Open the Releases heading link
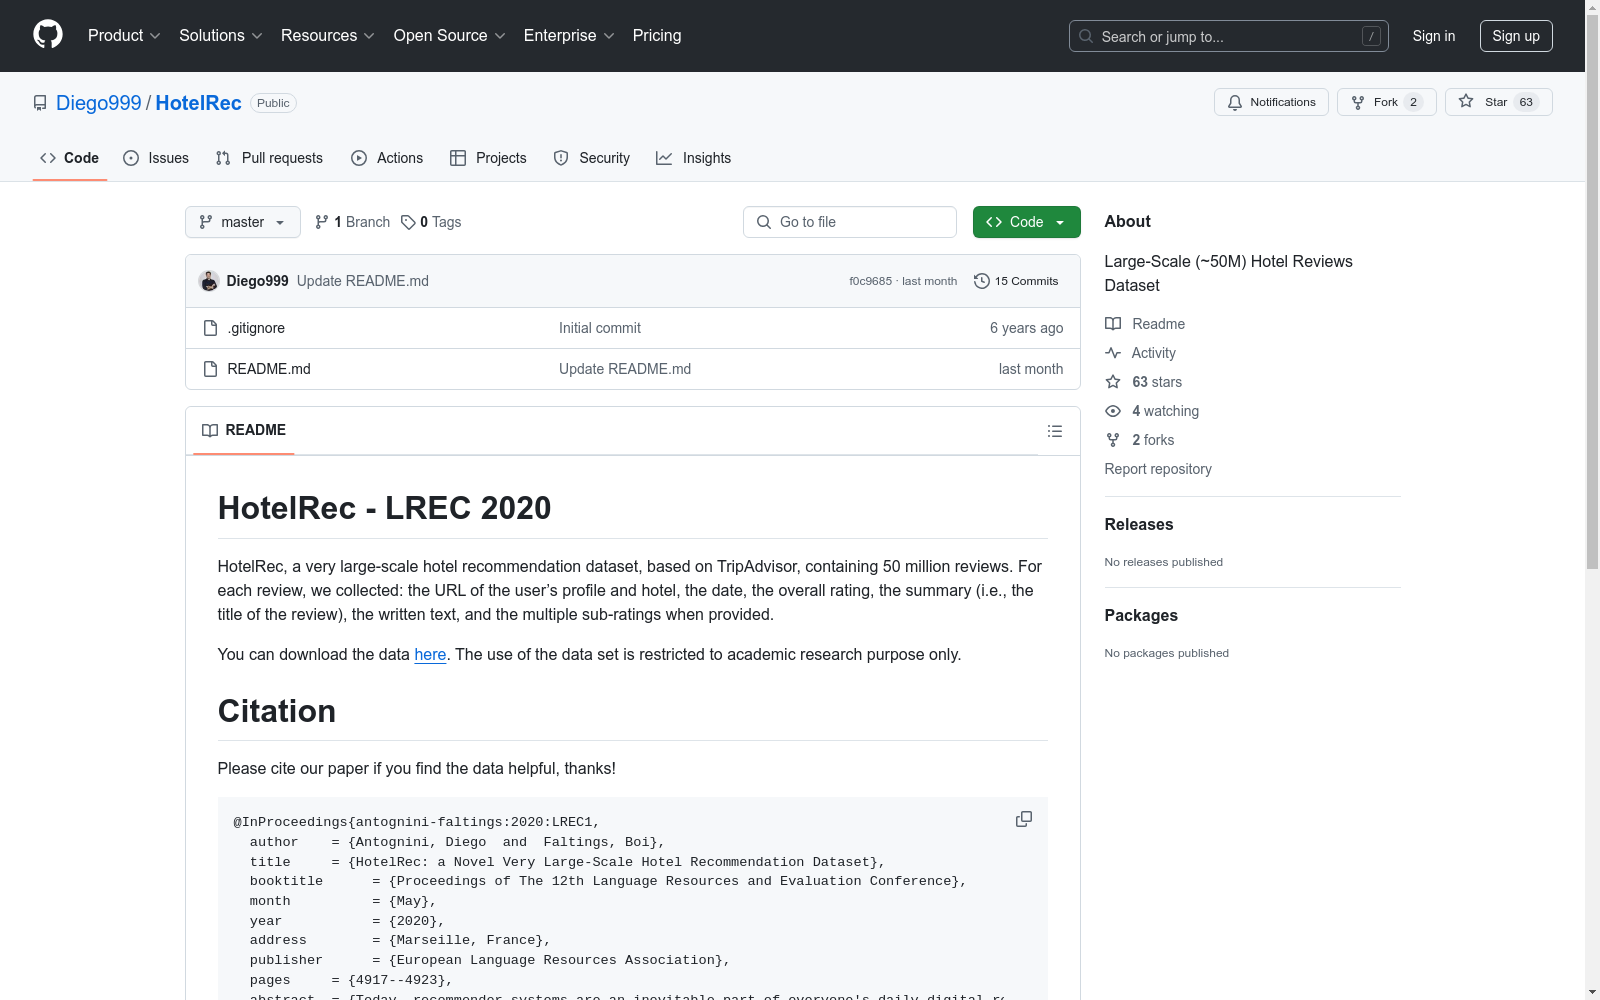 click(x=1139, y=524)
